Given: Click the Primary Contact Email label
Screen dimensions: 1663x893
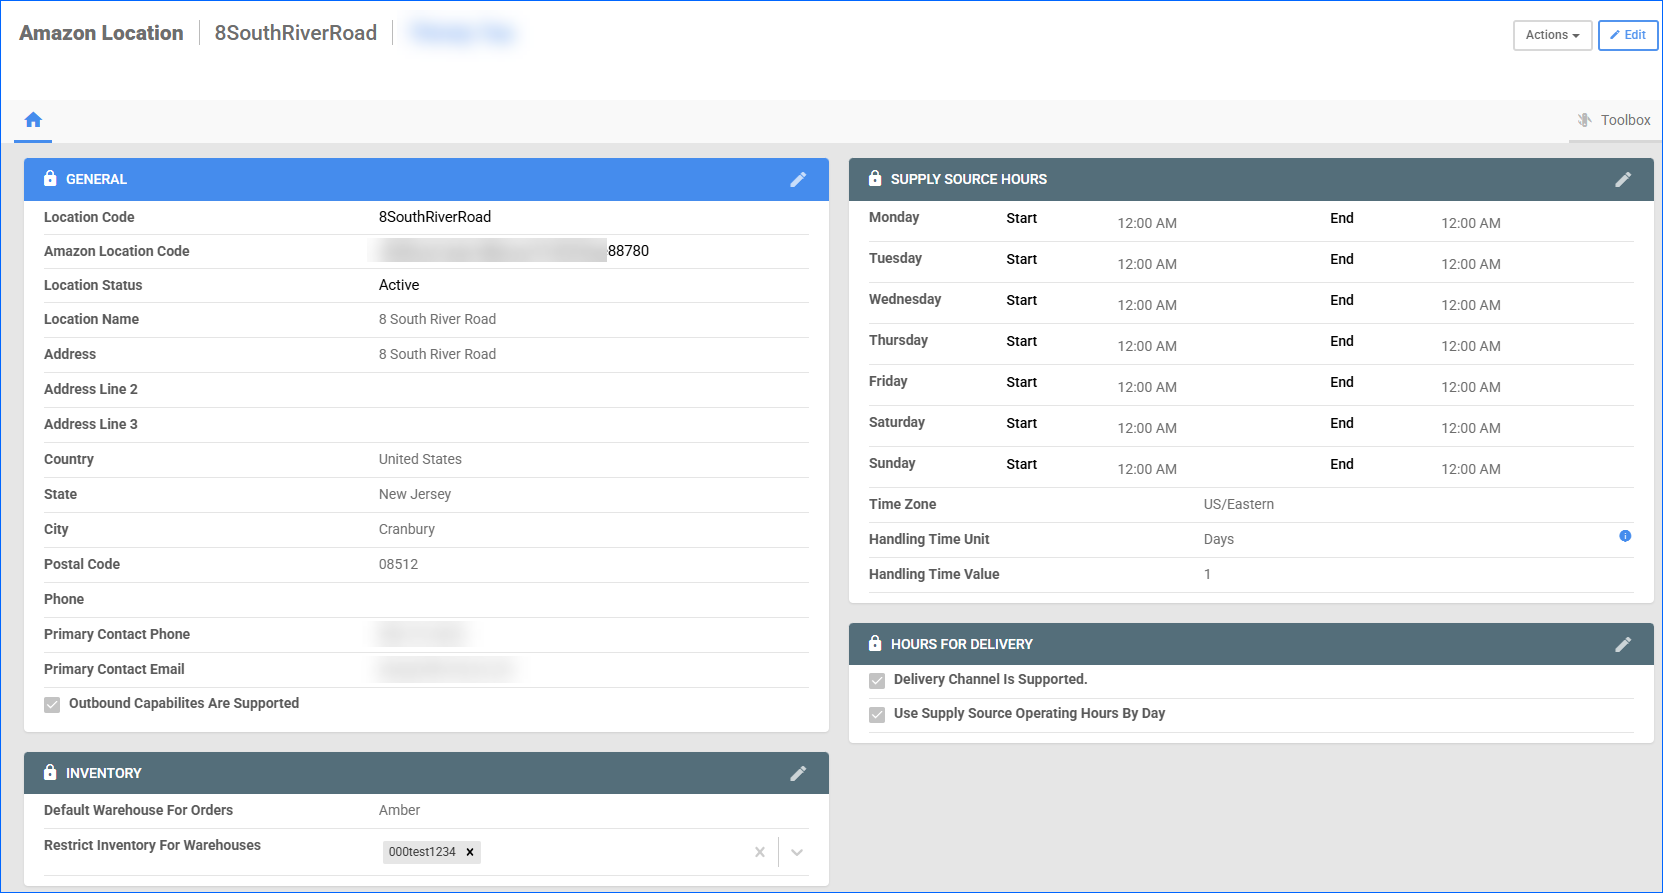Looking at the screenshot, I should [x=114, y=669].
